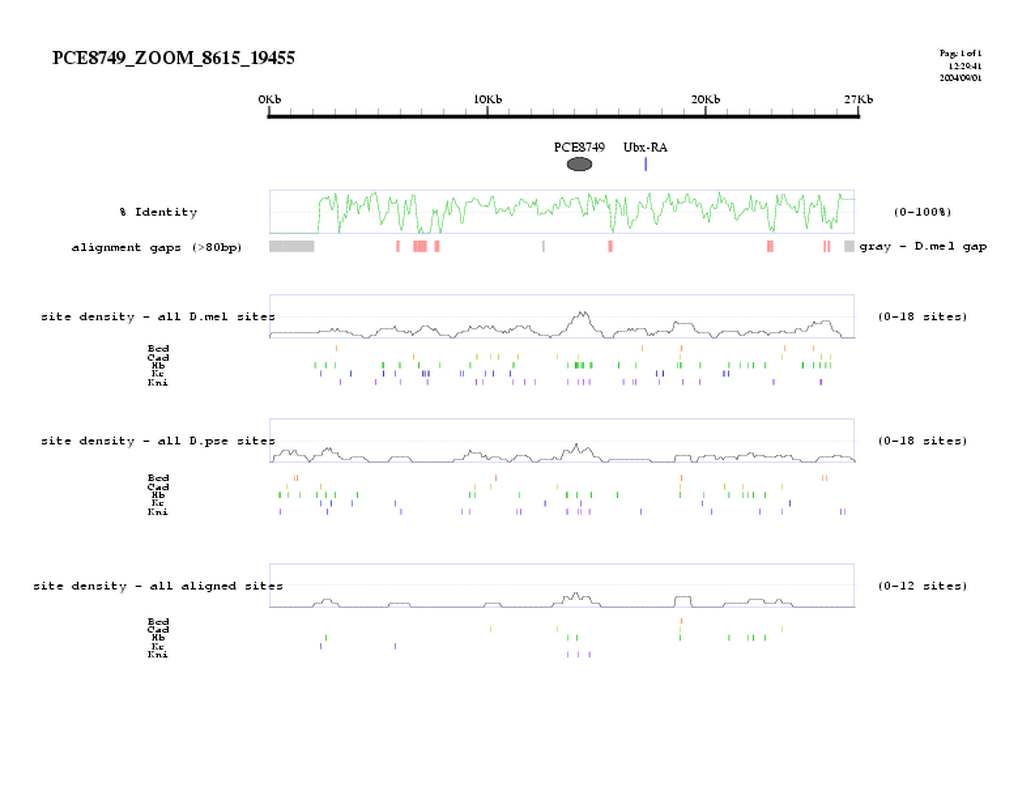Click the 2004/09/01 date stamp
The height and width of the screenshot is (800, 1035).
[960, 78]
